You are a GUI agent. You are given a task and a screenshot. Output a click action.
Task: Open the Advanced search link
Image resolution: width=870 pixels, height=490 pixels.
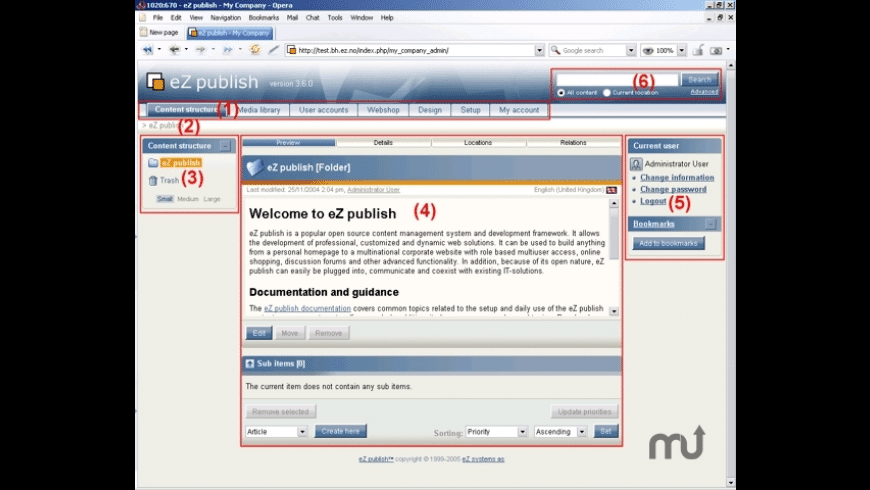(x=704, y=92)
